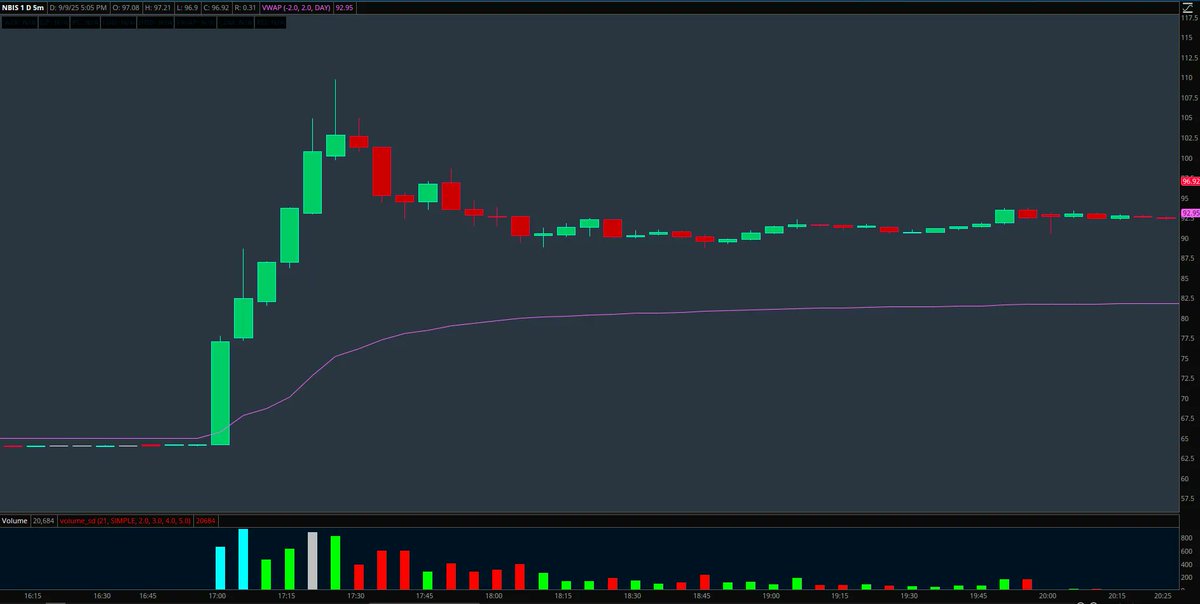Click the red 20684 volume_sd value

point(206,521)
